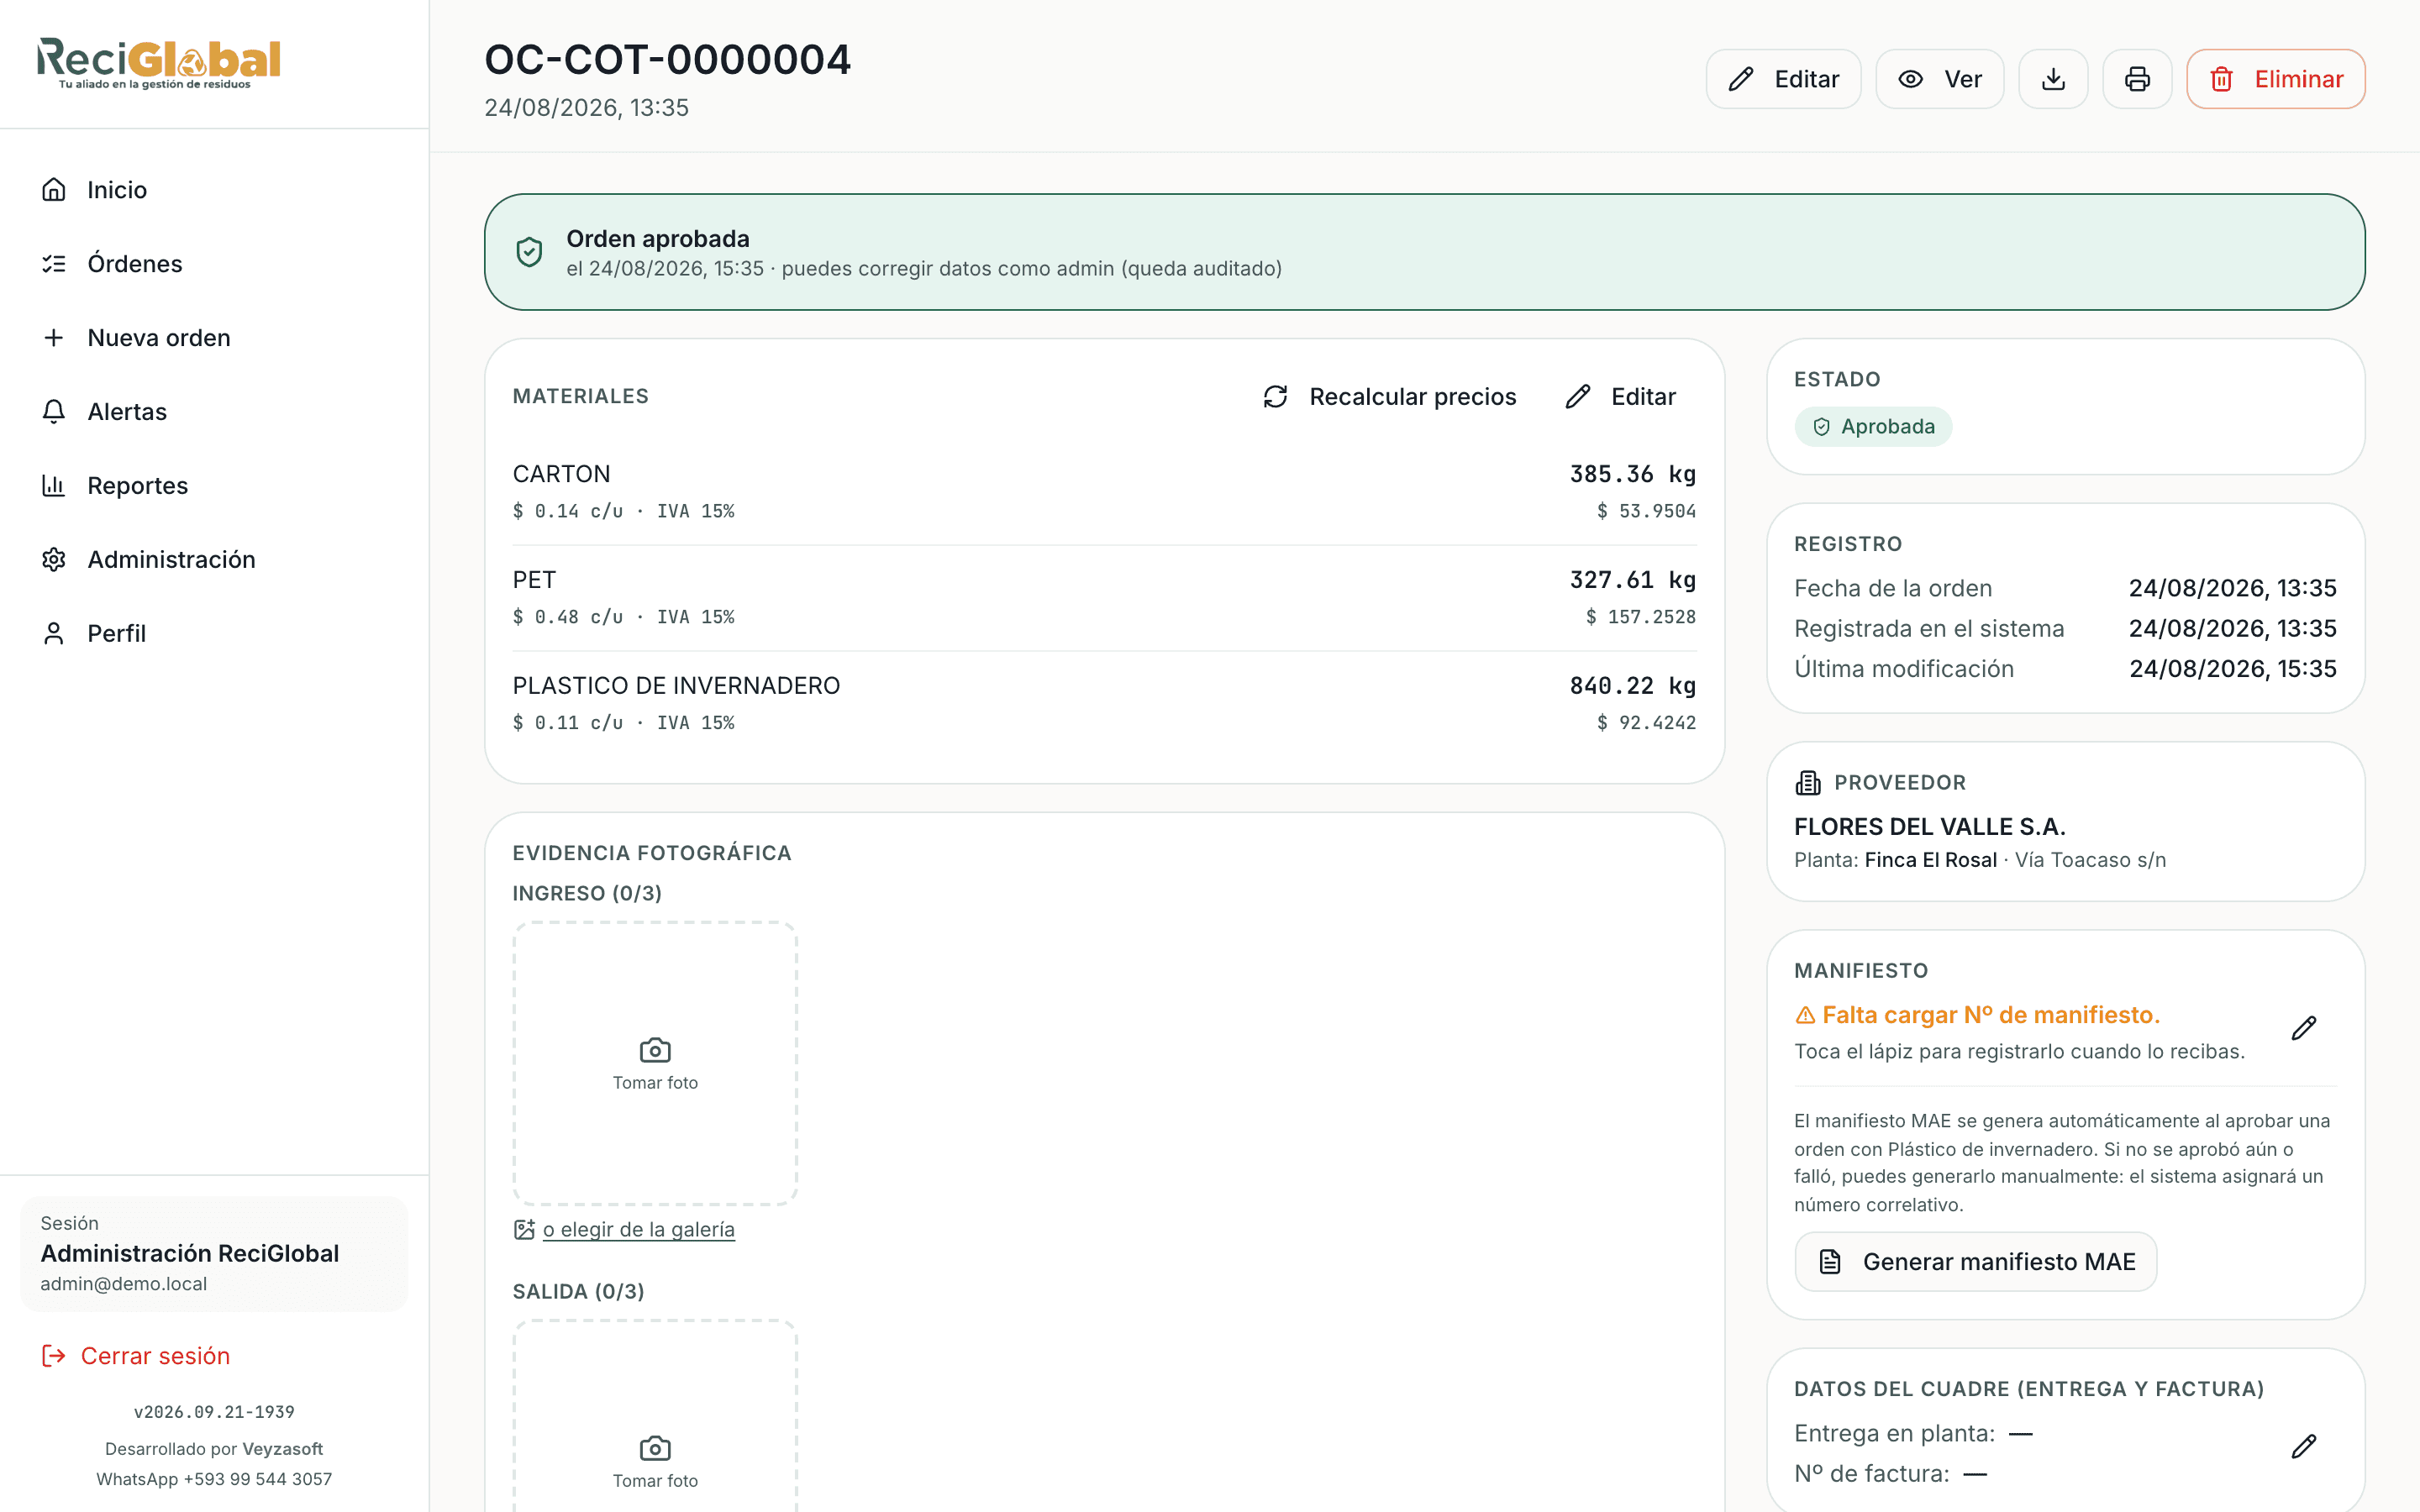Click the CARTON material row name

point(561,474)
